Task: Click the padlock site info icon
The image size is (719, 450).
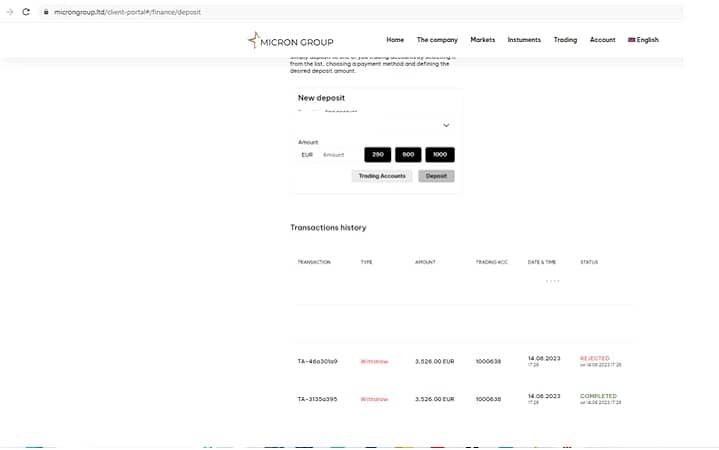Action: point(46,12)
